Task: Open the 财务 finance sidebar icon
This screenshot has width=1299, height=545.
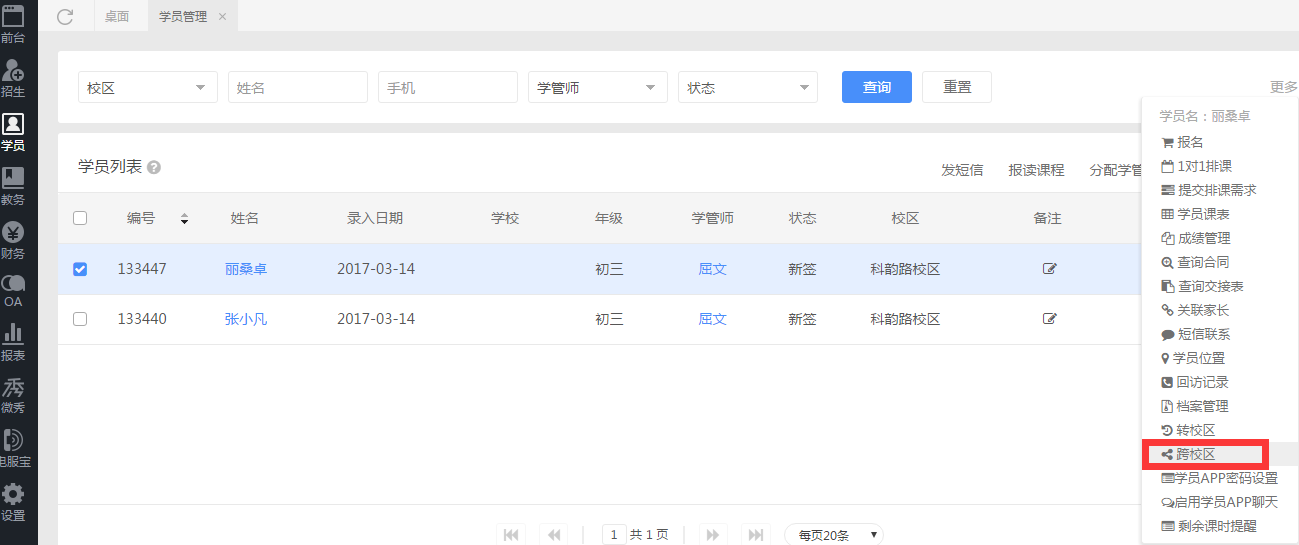Action: (x=13, y=239)
